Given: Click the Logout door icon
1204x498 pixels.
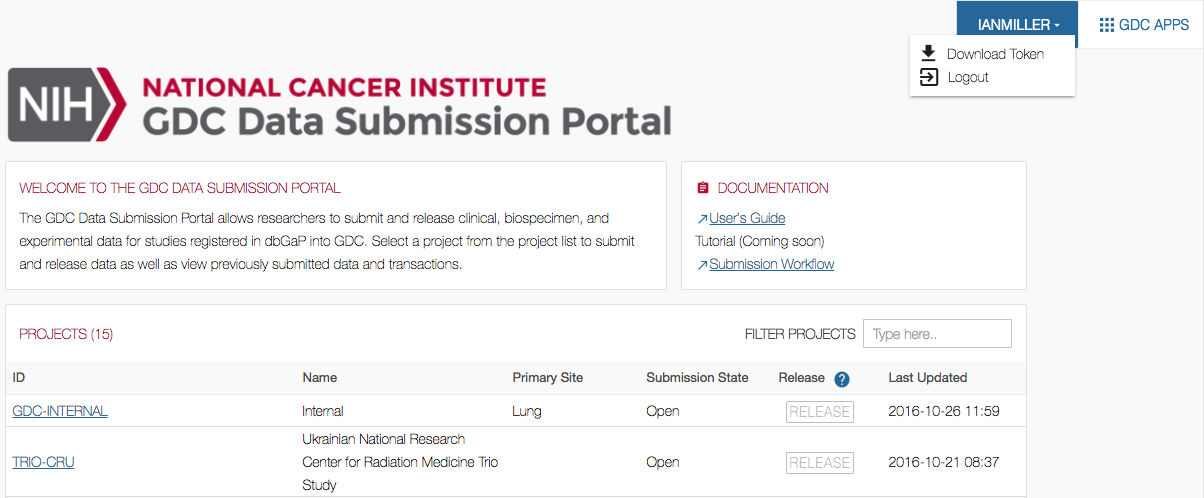Looking at the screenshot, I should [x=929, y=77].
